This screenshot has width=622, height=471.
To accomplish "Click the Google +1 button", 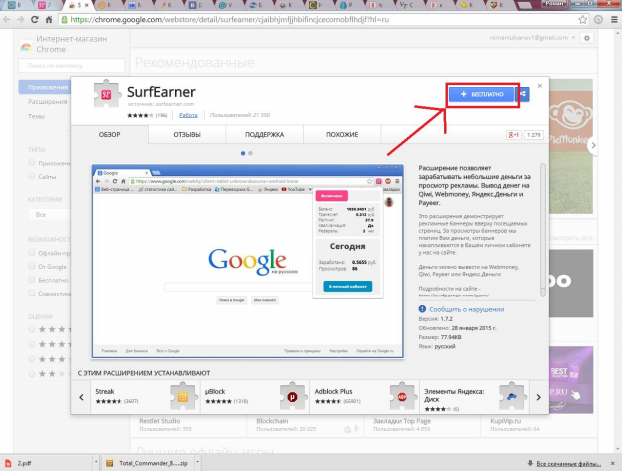I will point(514,135).
